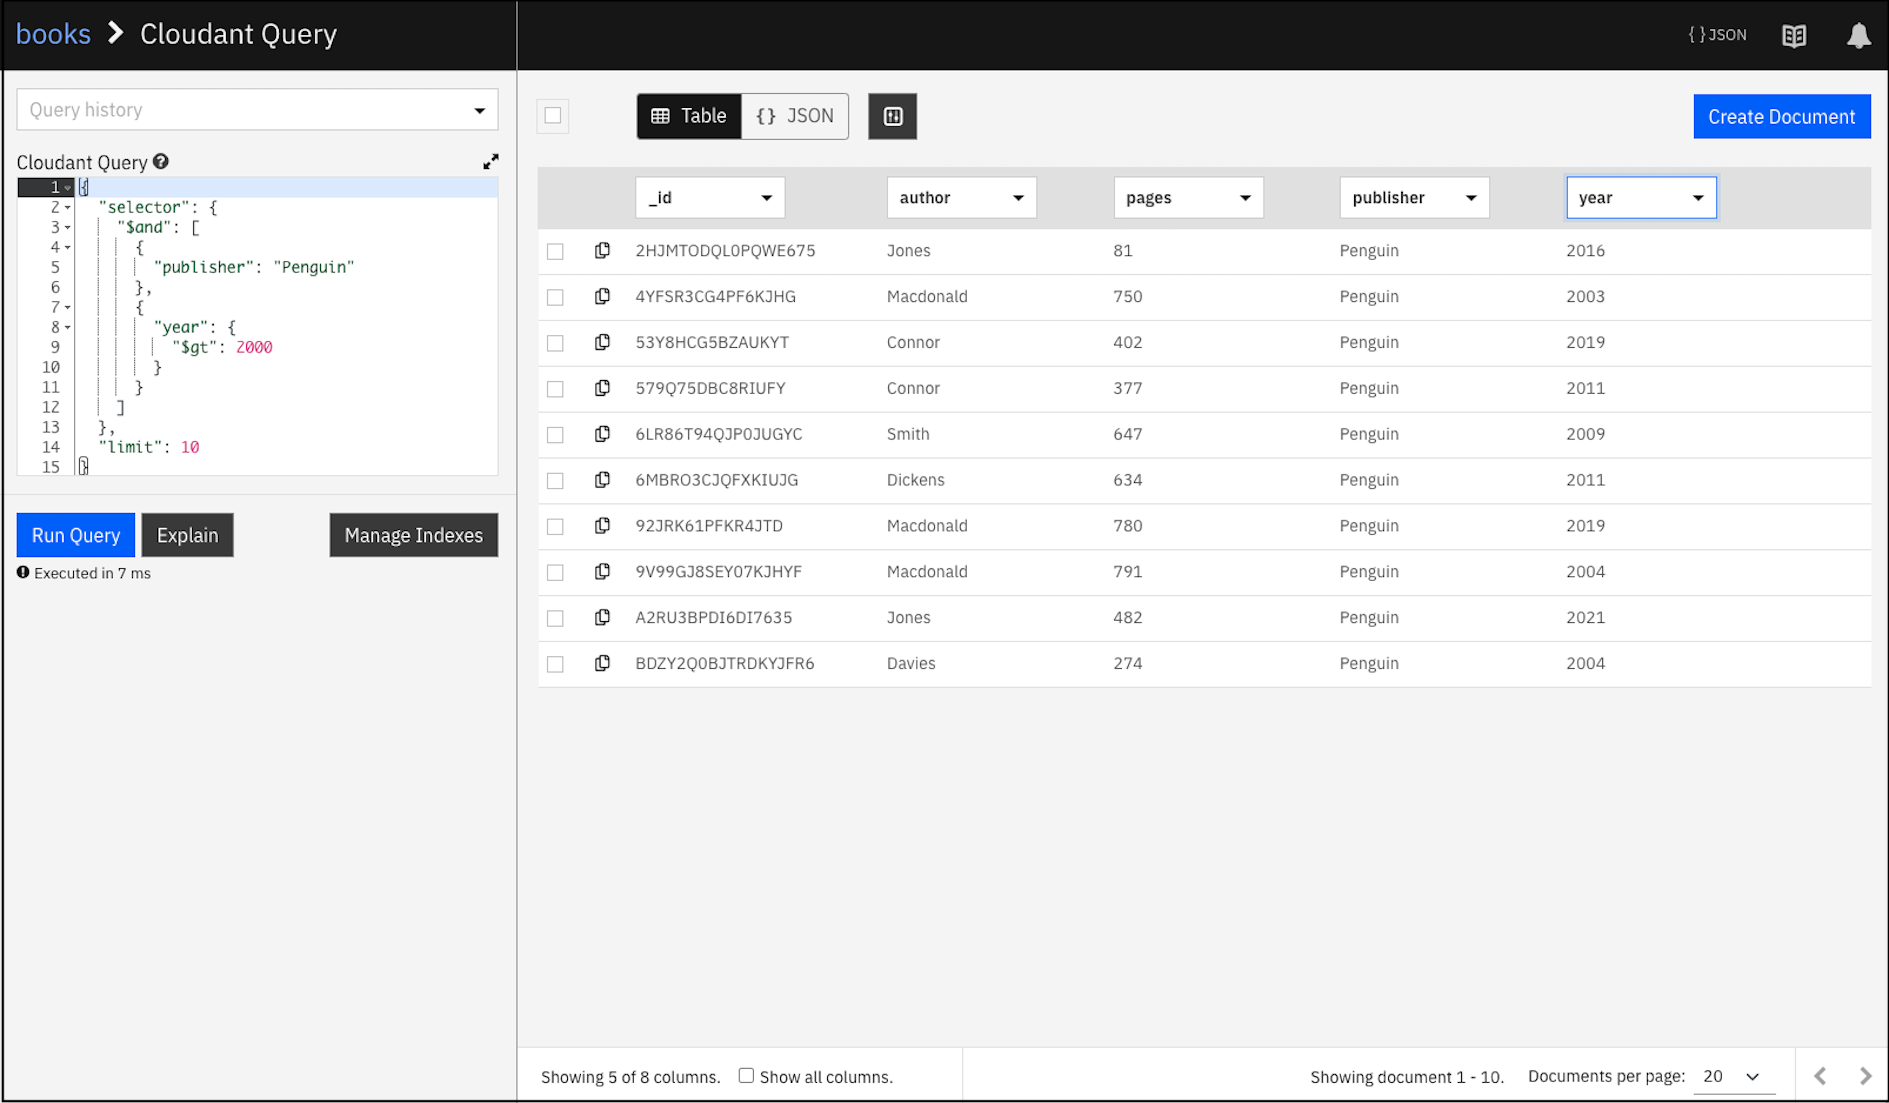Open the column visibility settings icon
The image size is (1889, 1103).
(892, 116)
